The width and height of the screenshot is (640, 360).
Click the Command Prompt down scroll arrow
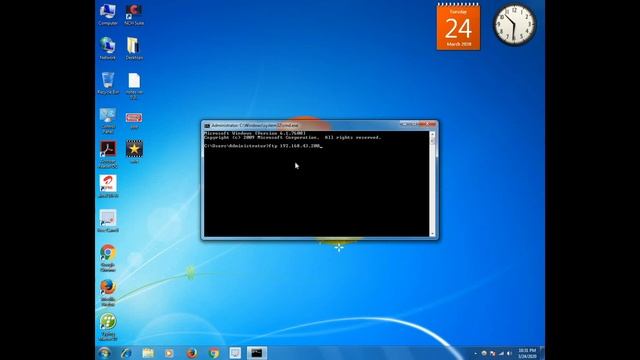(x=432, y=234)
